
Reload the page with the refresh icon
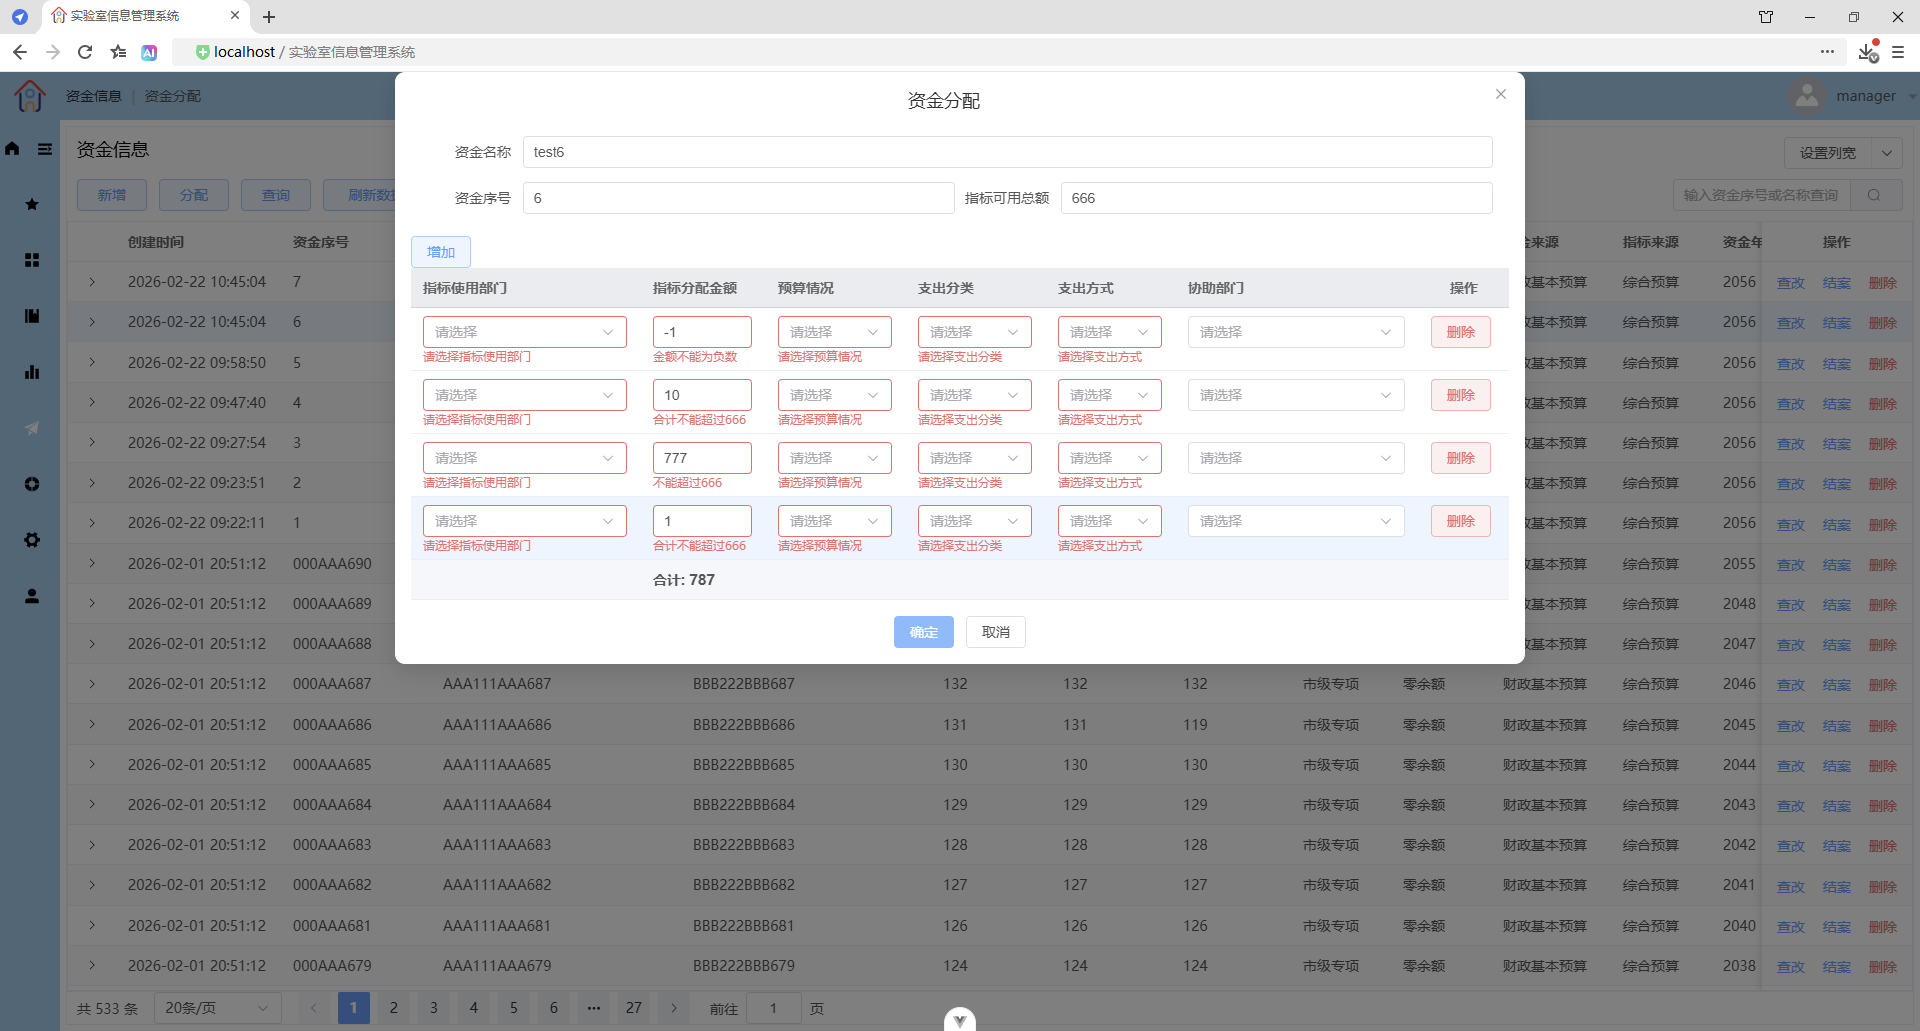coord(85,52)
